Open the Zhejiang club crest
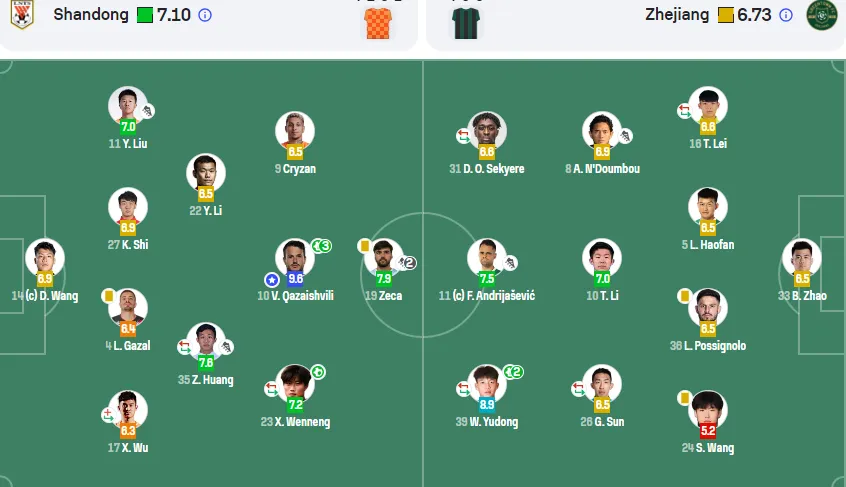This screenshot has height=487, width=846. [x=821, y=15]
